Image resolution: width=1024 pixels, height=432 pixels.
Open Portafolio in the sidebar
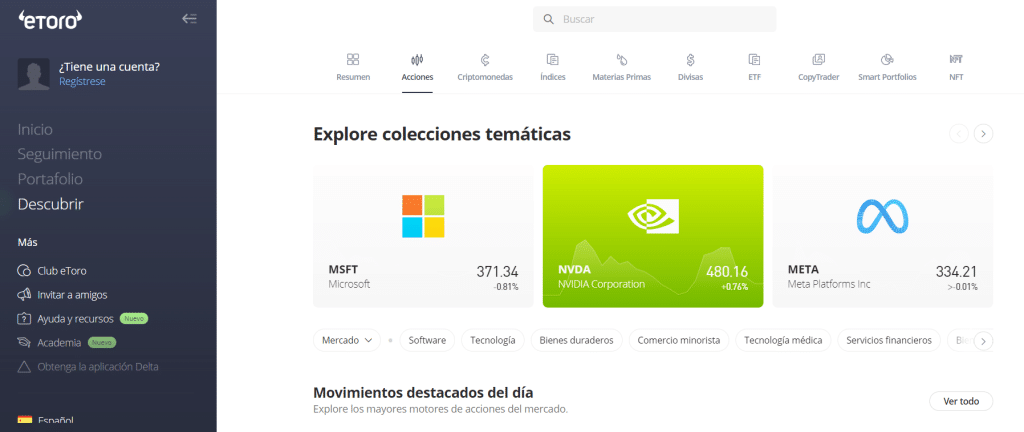[x=50, y=179]
